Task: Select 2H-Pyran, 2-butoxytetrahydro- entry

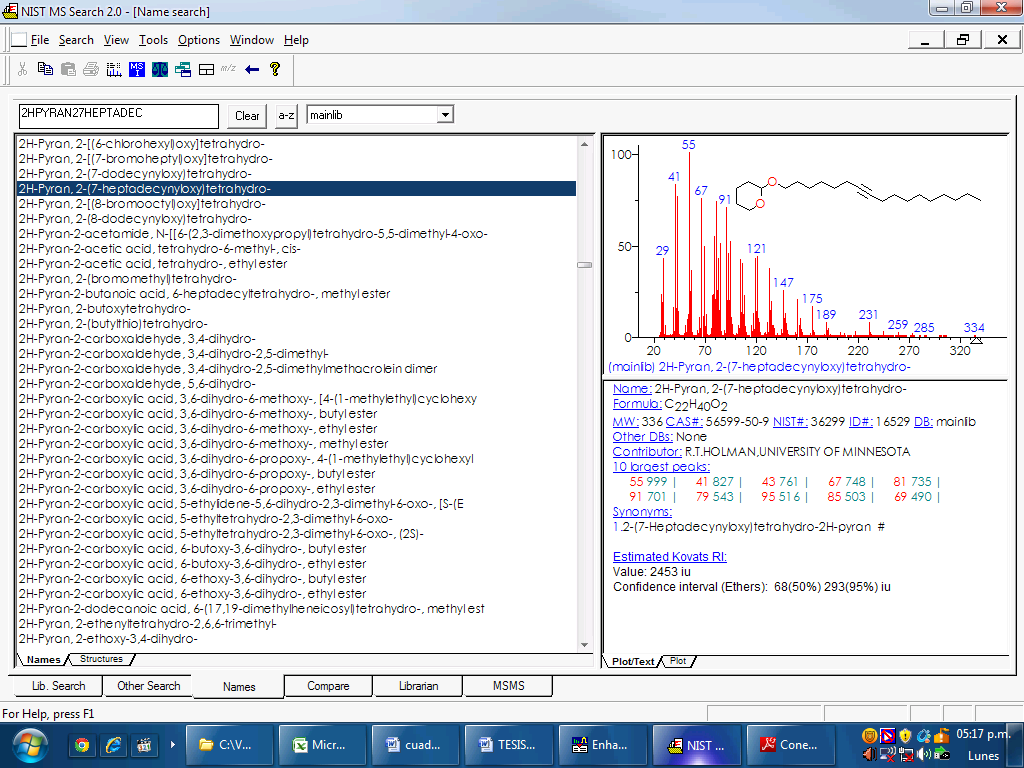Action: (296, 309)
